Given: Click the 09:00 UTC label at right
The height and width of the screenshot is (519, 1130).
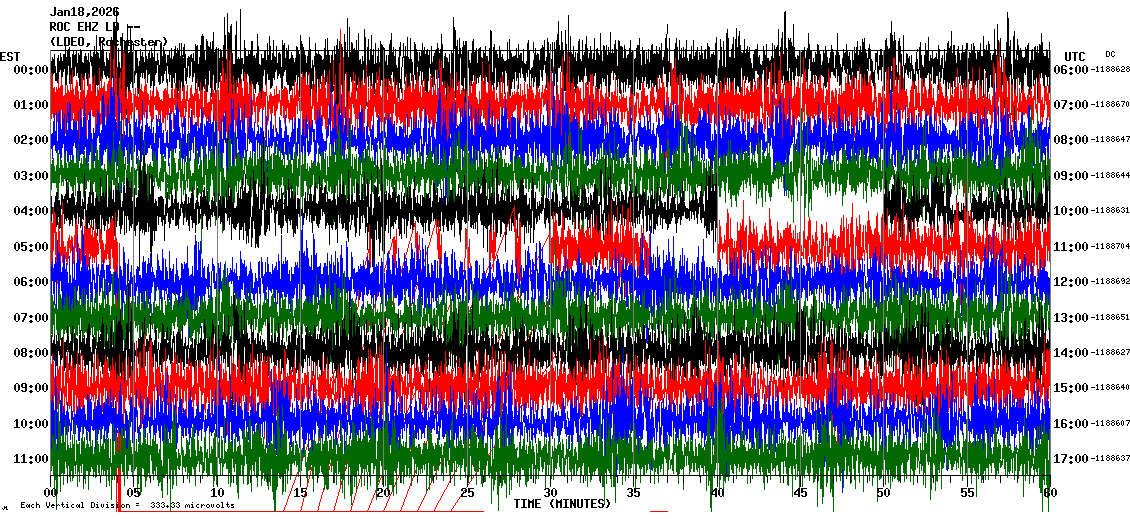Looking at the screenshot, I should (x=1071, y=176).
